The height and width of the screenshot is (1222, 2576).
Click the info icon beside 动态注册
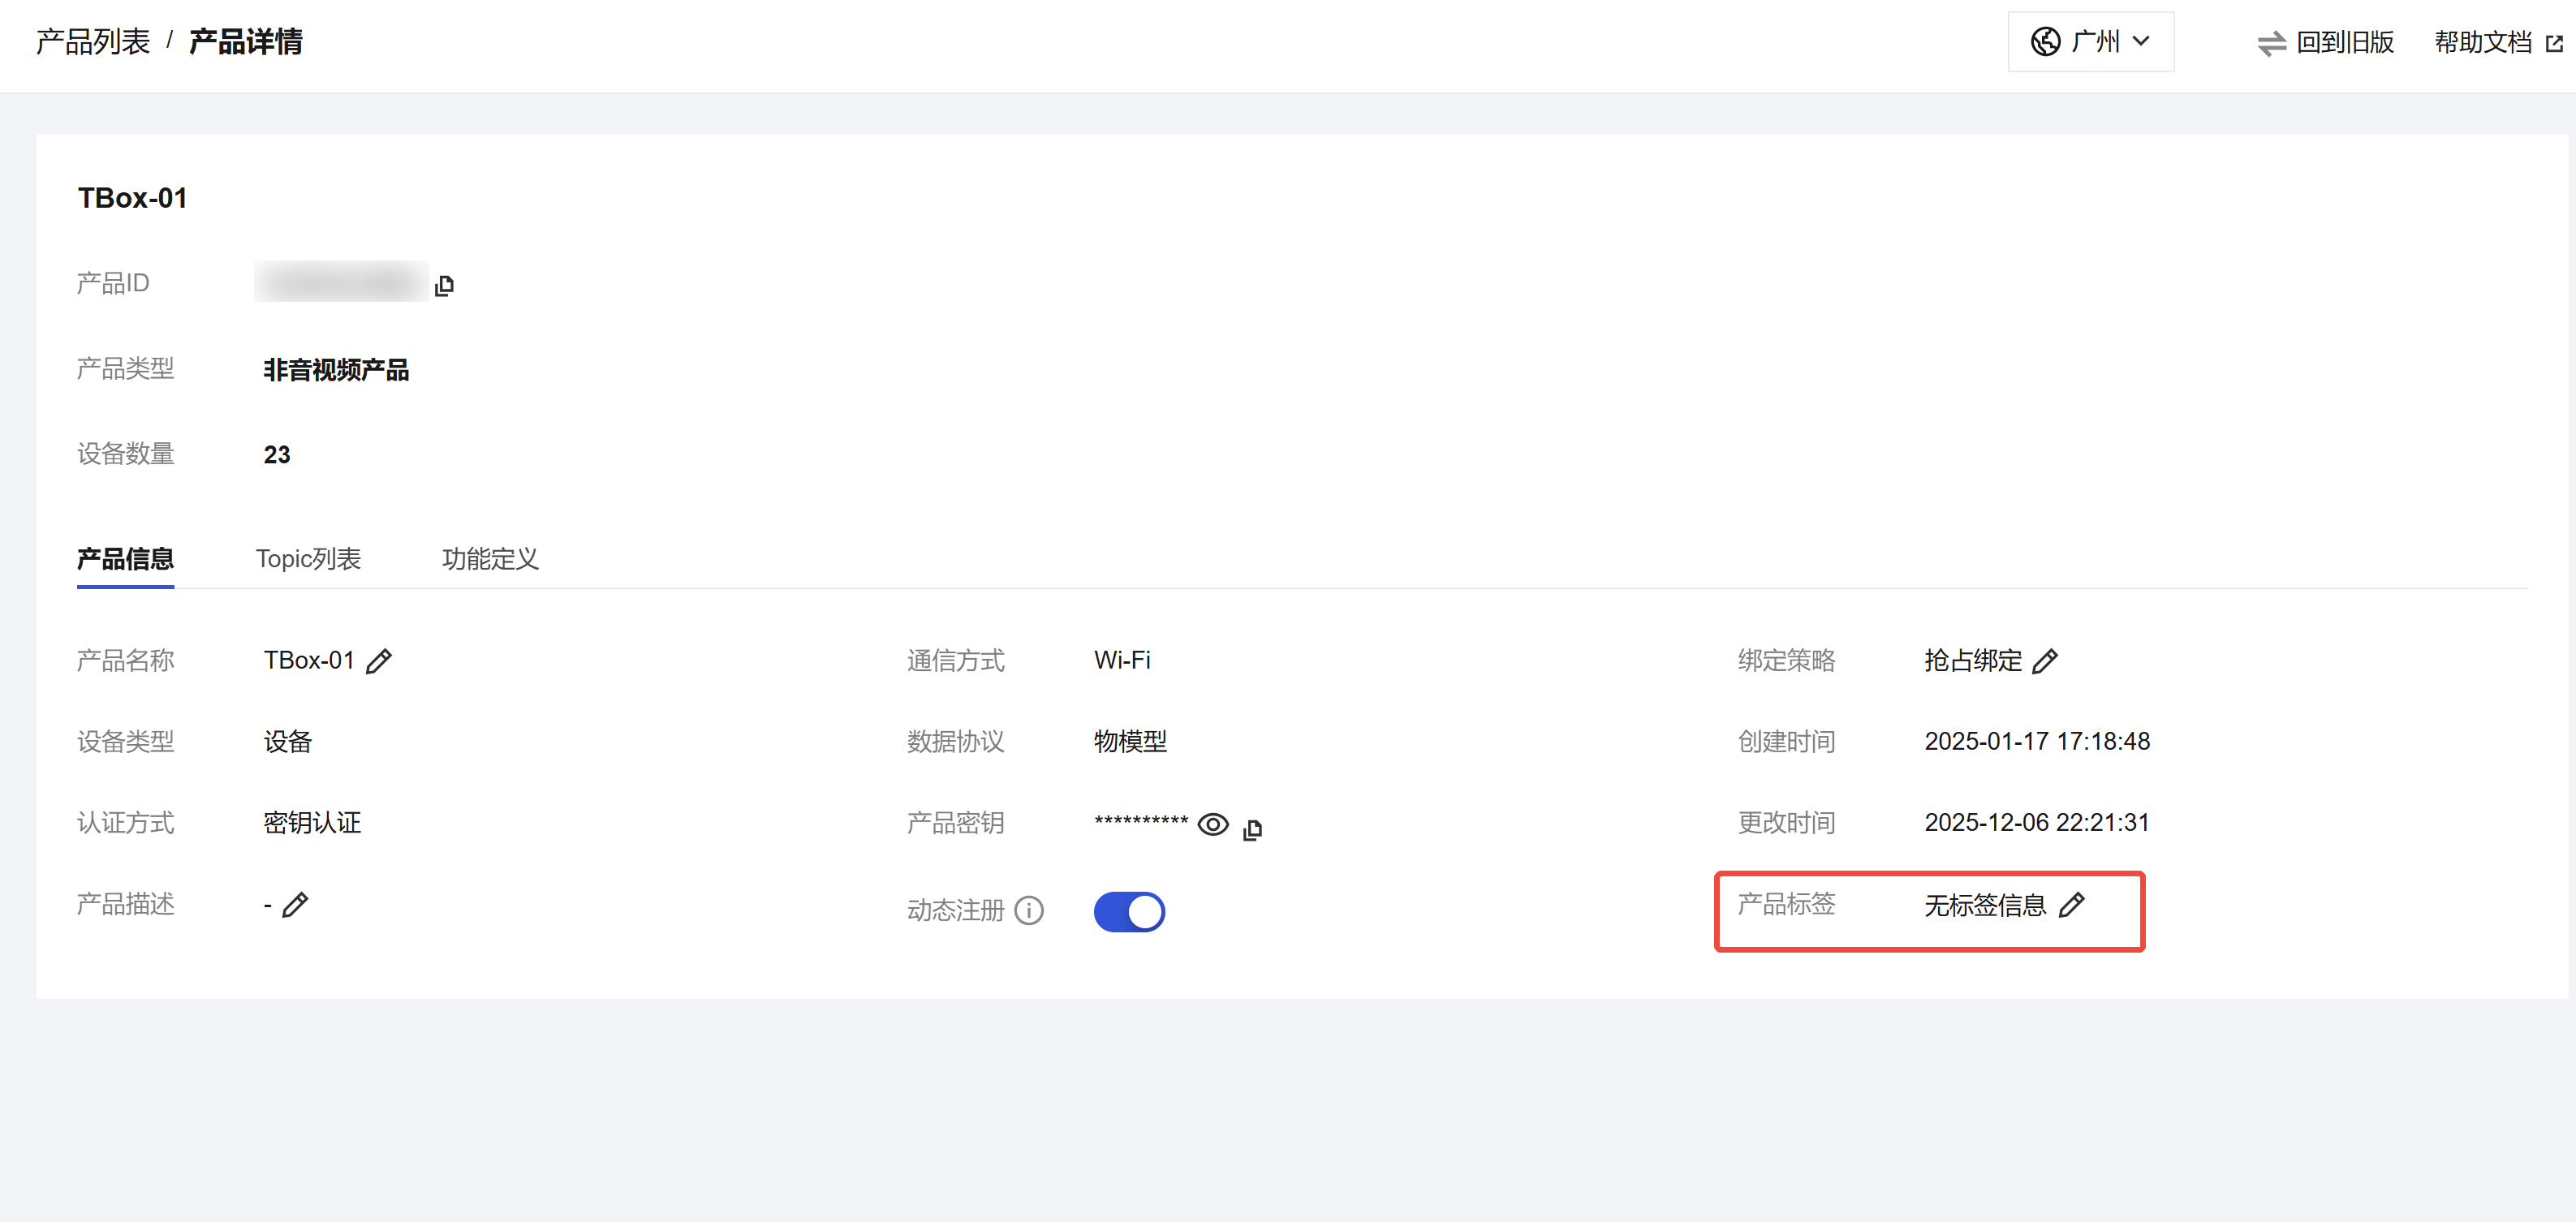pos(1029,910)
